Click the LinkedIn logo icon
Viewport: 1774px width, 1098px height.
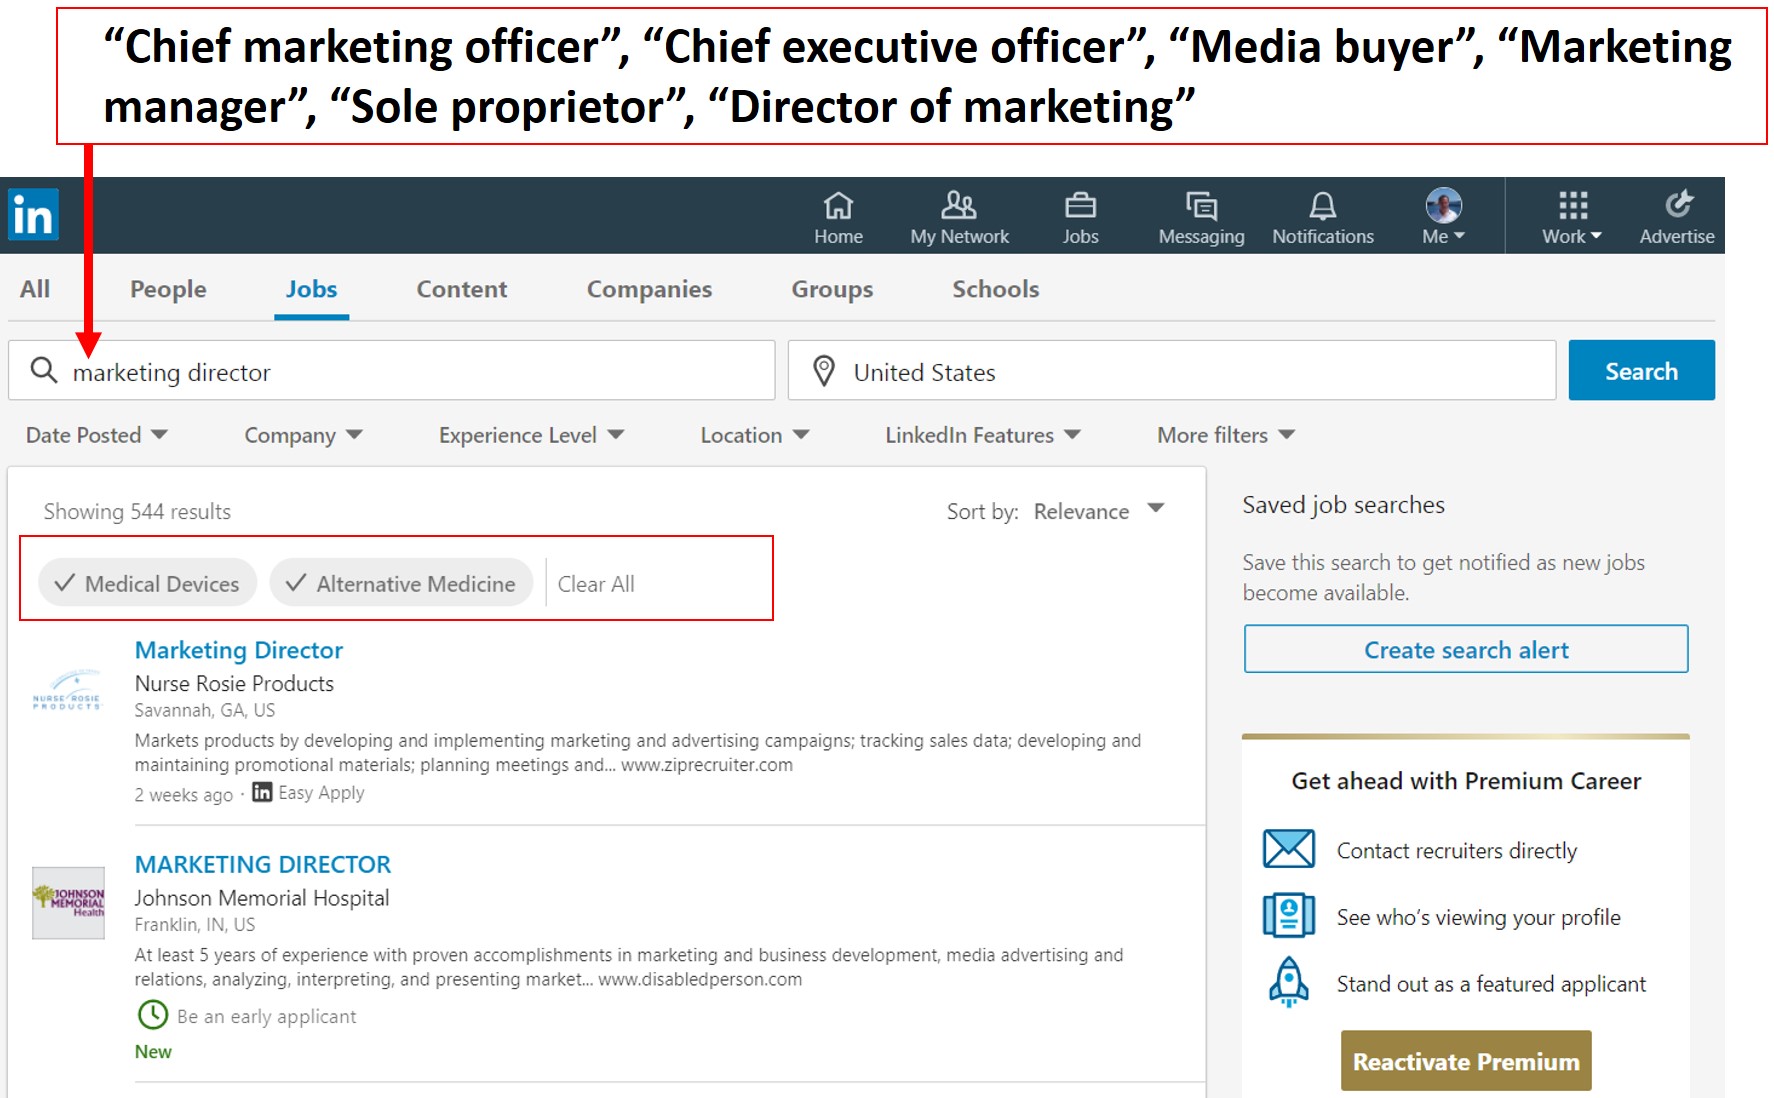pos(33,215)
